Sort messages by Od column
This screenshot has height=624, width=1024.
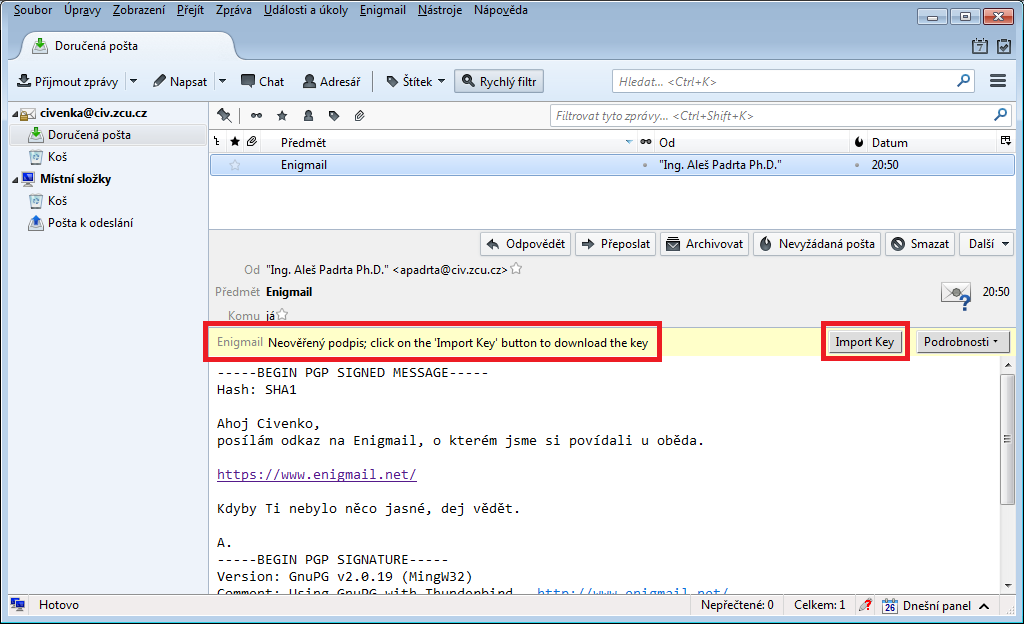pyautogui.click(x=751, y=142)
